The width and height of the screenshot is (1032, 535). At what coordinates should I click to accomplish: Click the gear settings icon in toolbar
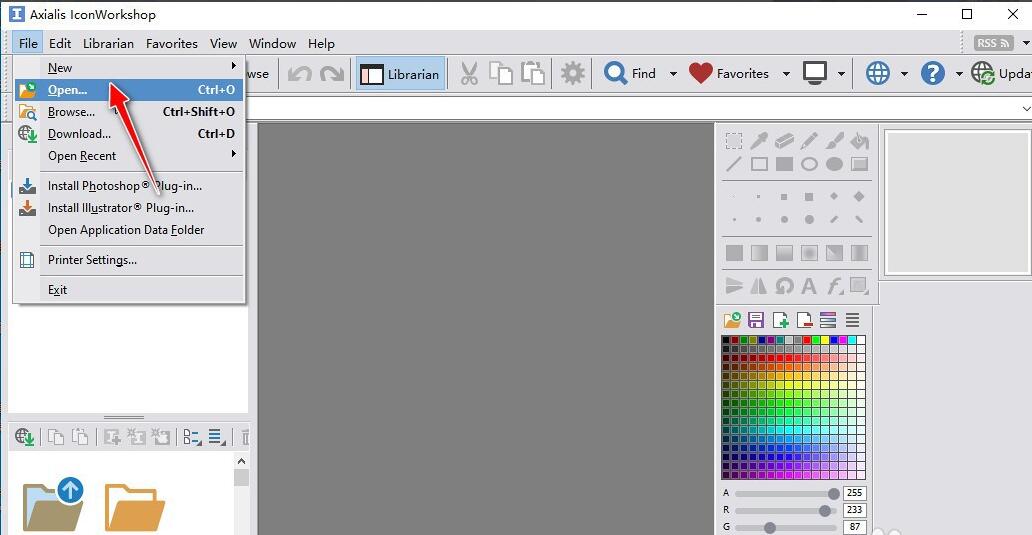point(572,74)
